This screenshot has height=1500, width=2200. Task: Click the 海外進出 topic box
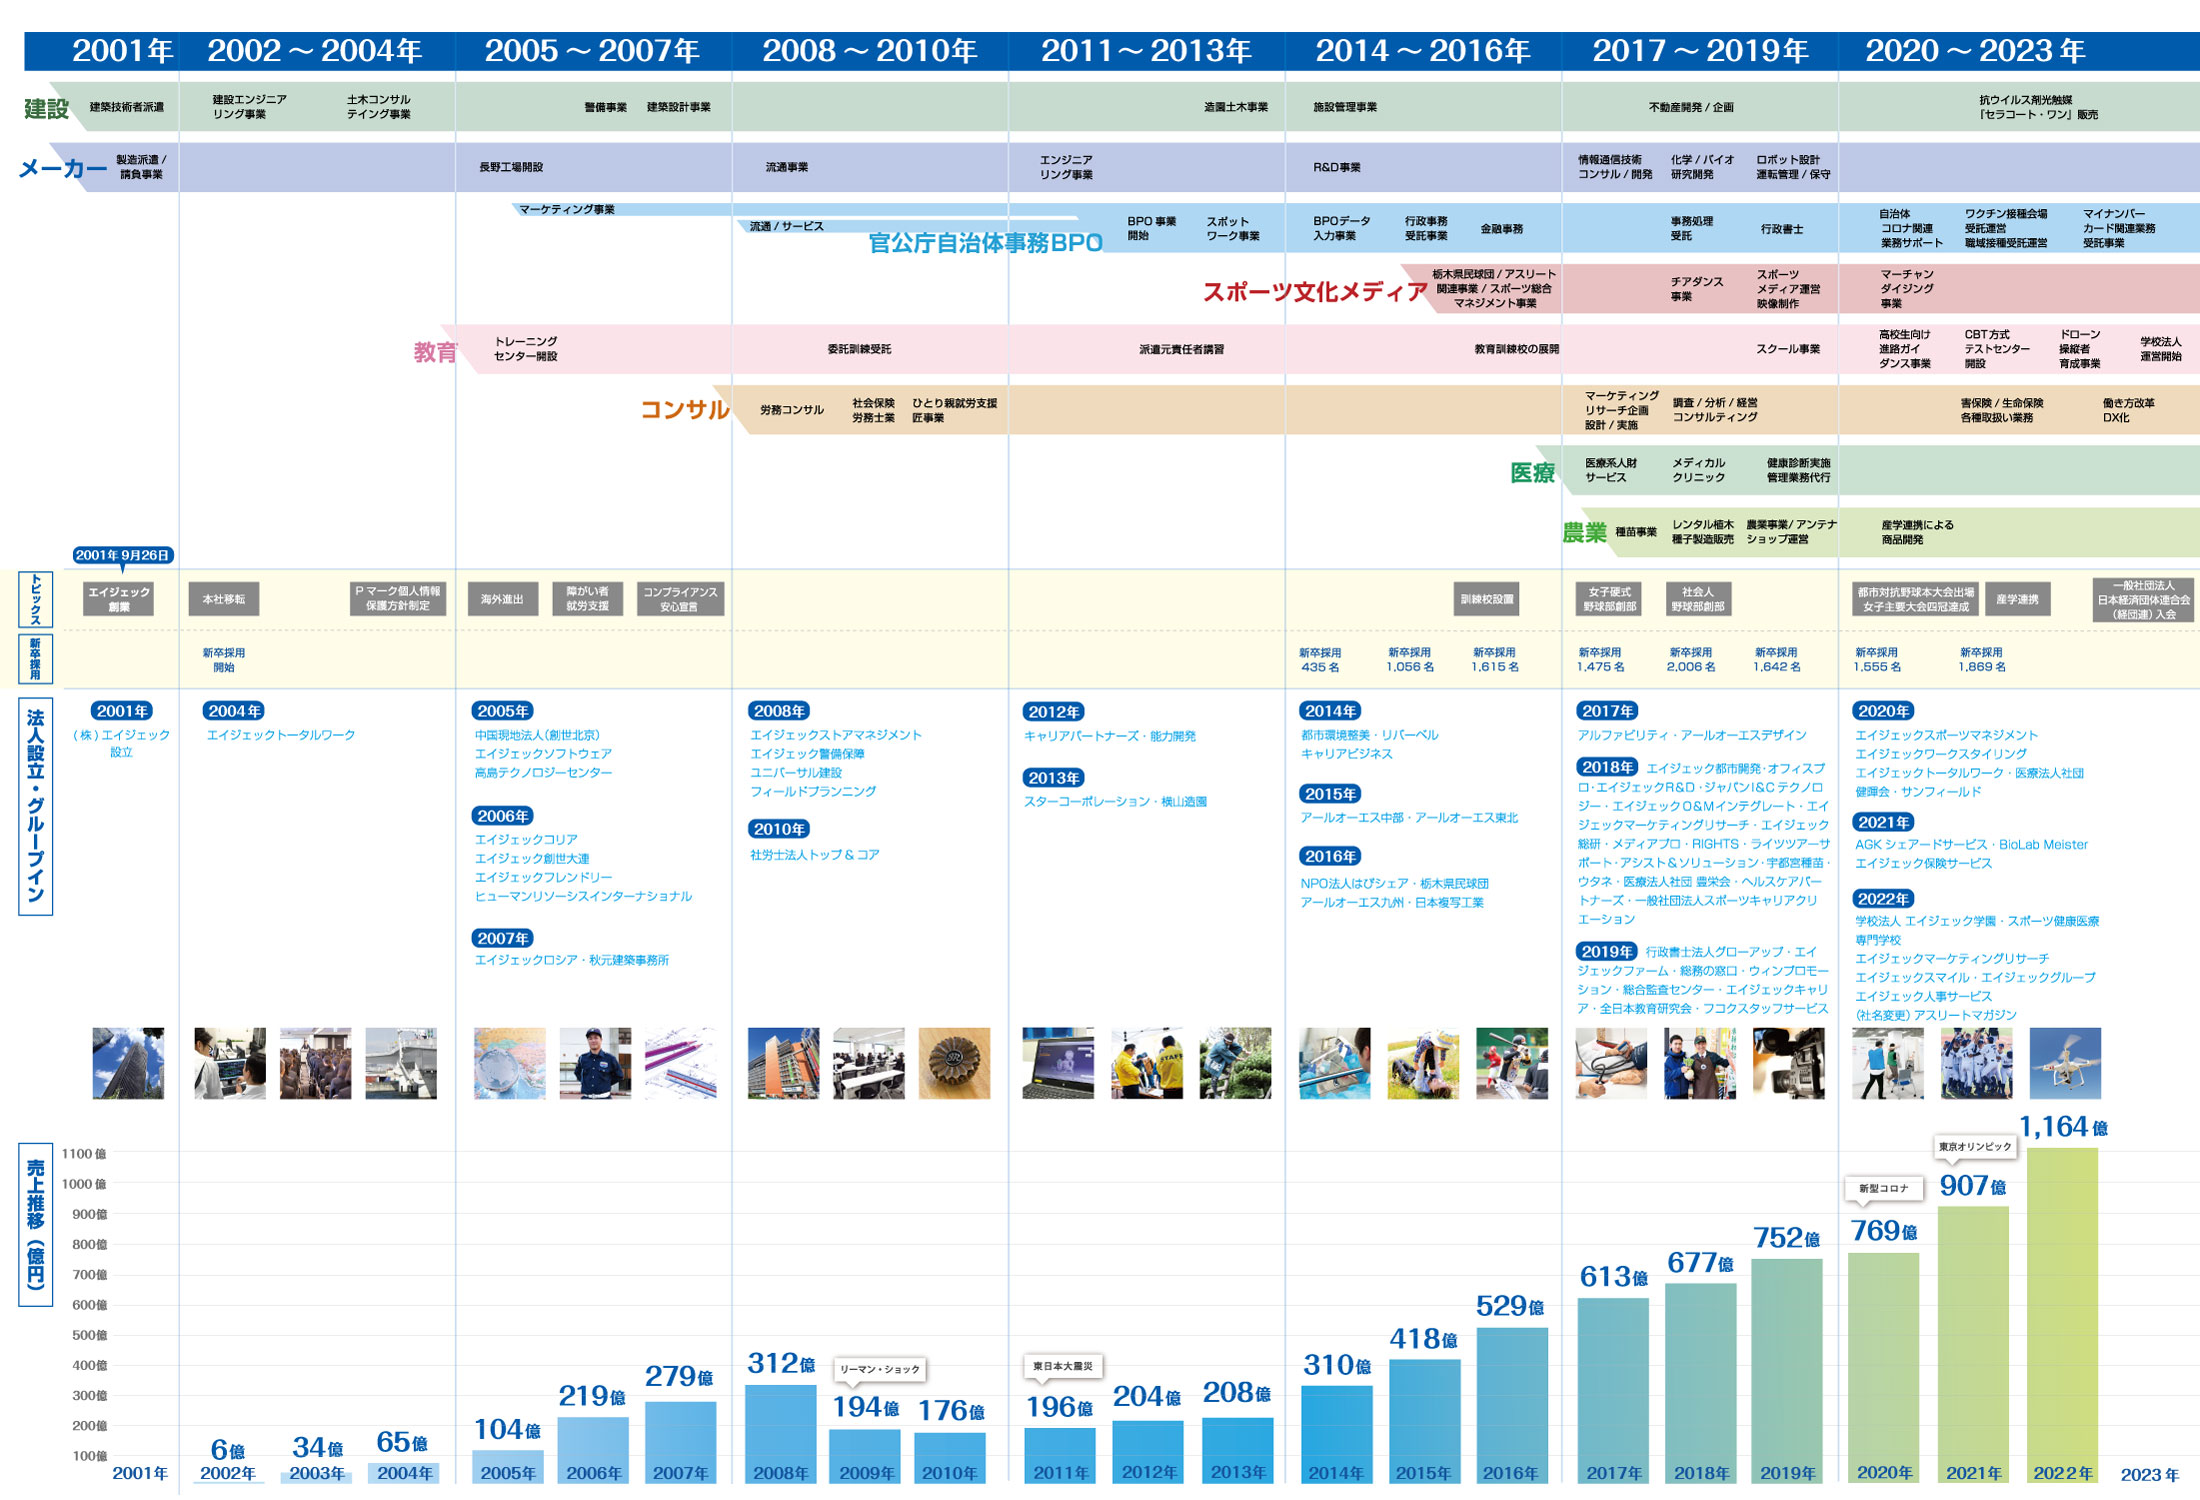pos(502,599)
